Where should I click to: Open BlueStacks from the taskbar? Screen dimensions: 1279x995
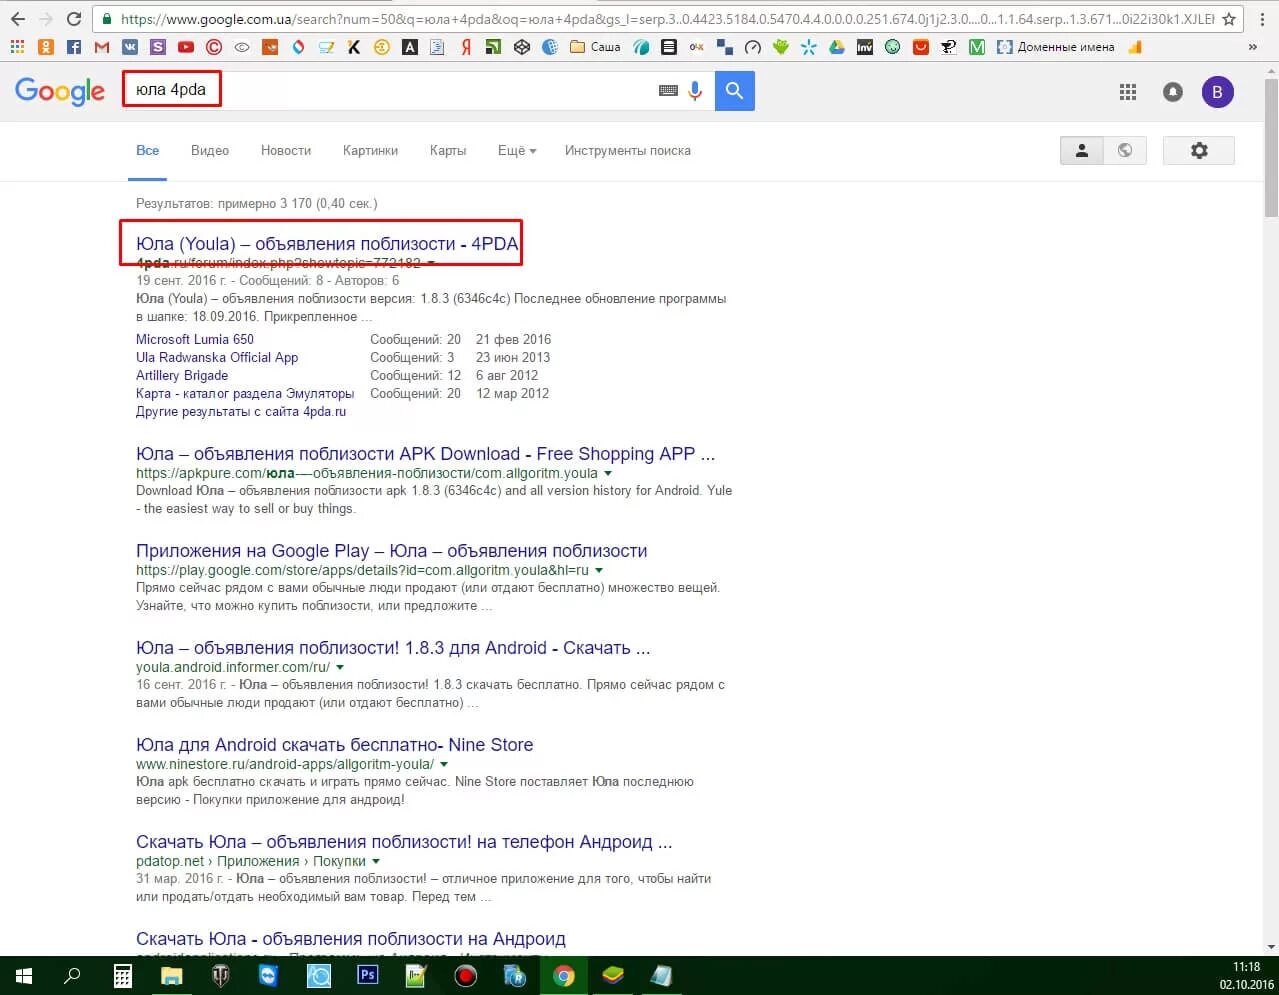tap(613, 976)
